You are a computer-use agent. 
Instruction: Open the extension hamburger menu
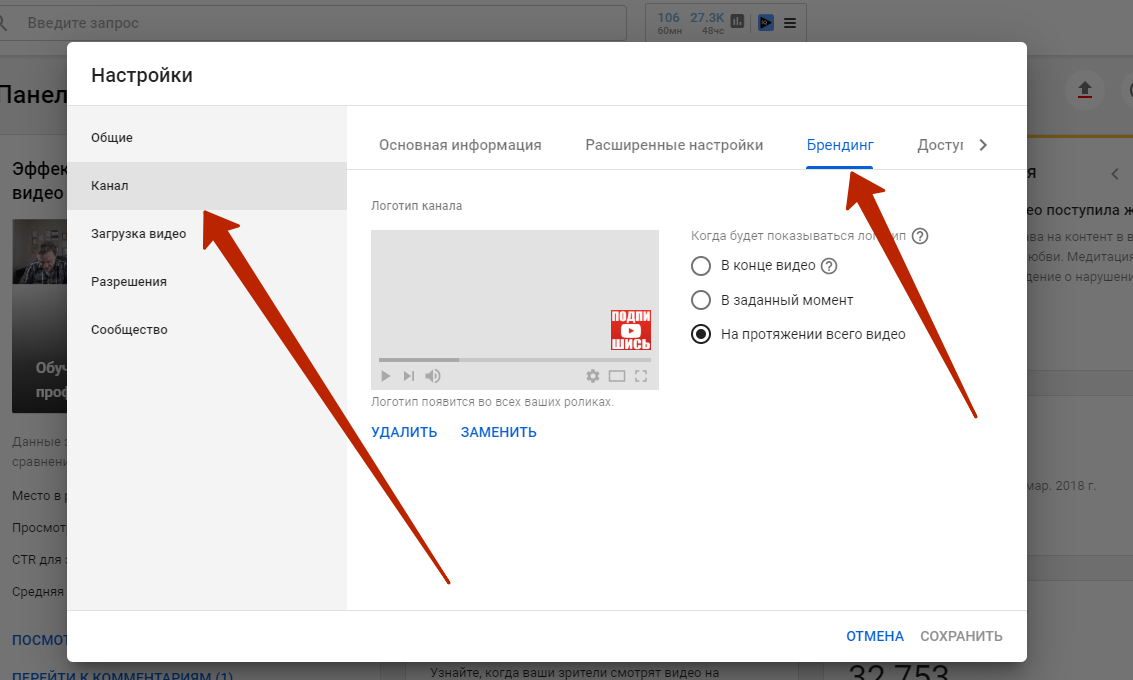[790, 23]
